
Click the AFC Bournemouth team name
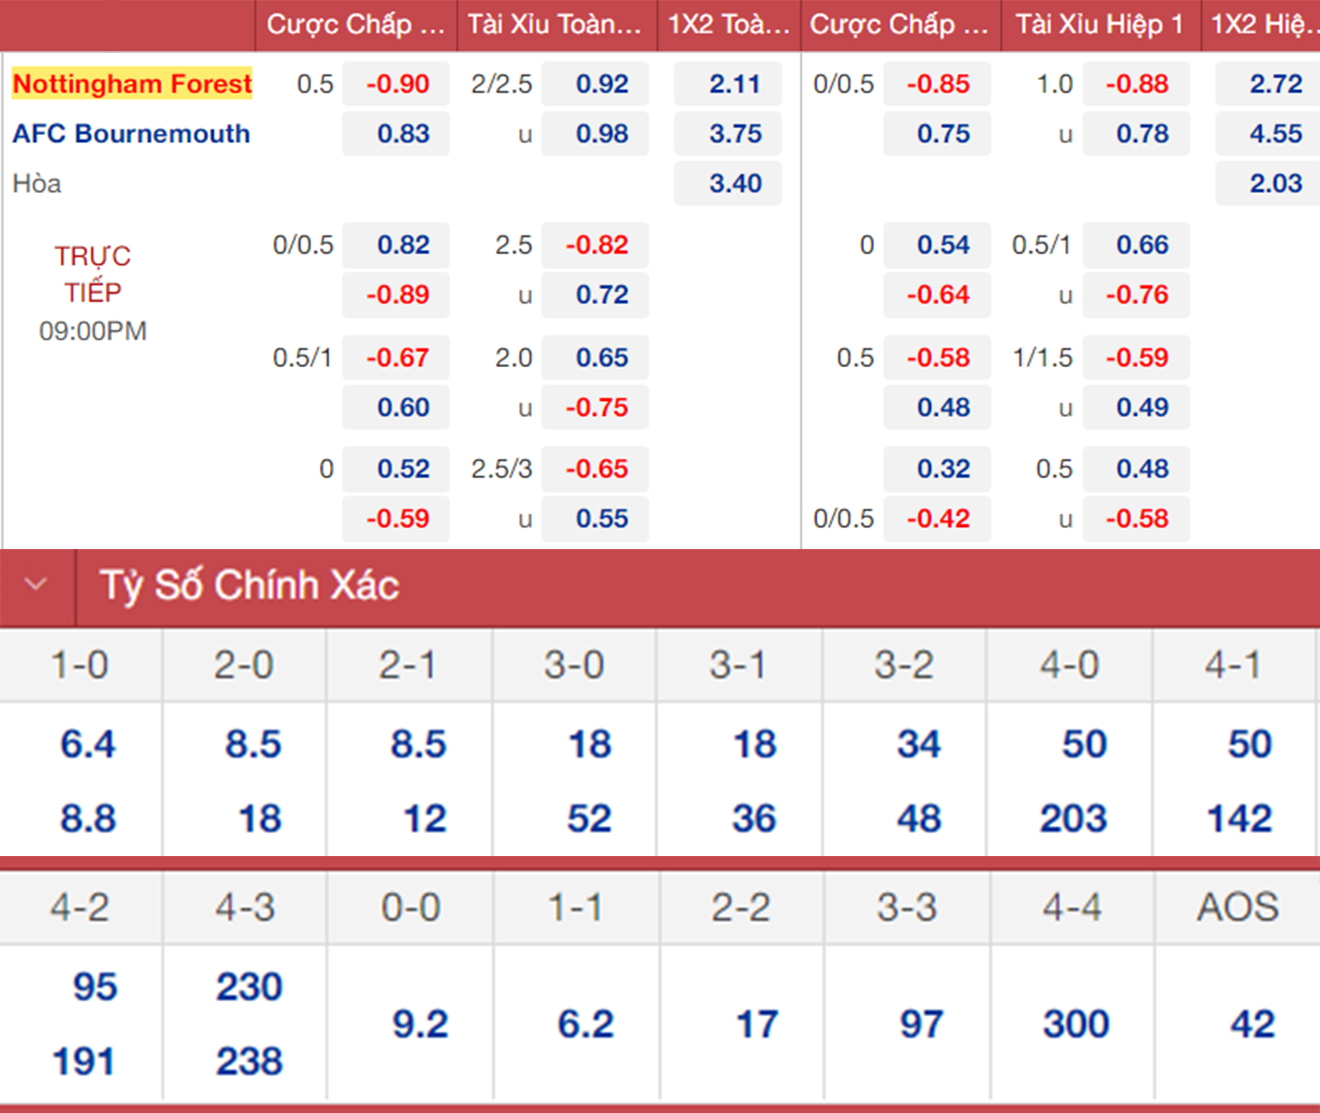click(x=131, y=133)
